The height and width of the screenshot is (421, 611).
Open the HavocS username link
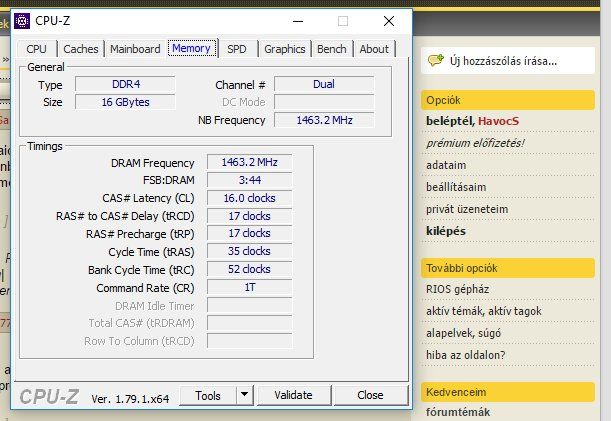tap(498, 121)
